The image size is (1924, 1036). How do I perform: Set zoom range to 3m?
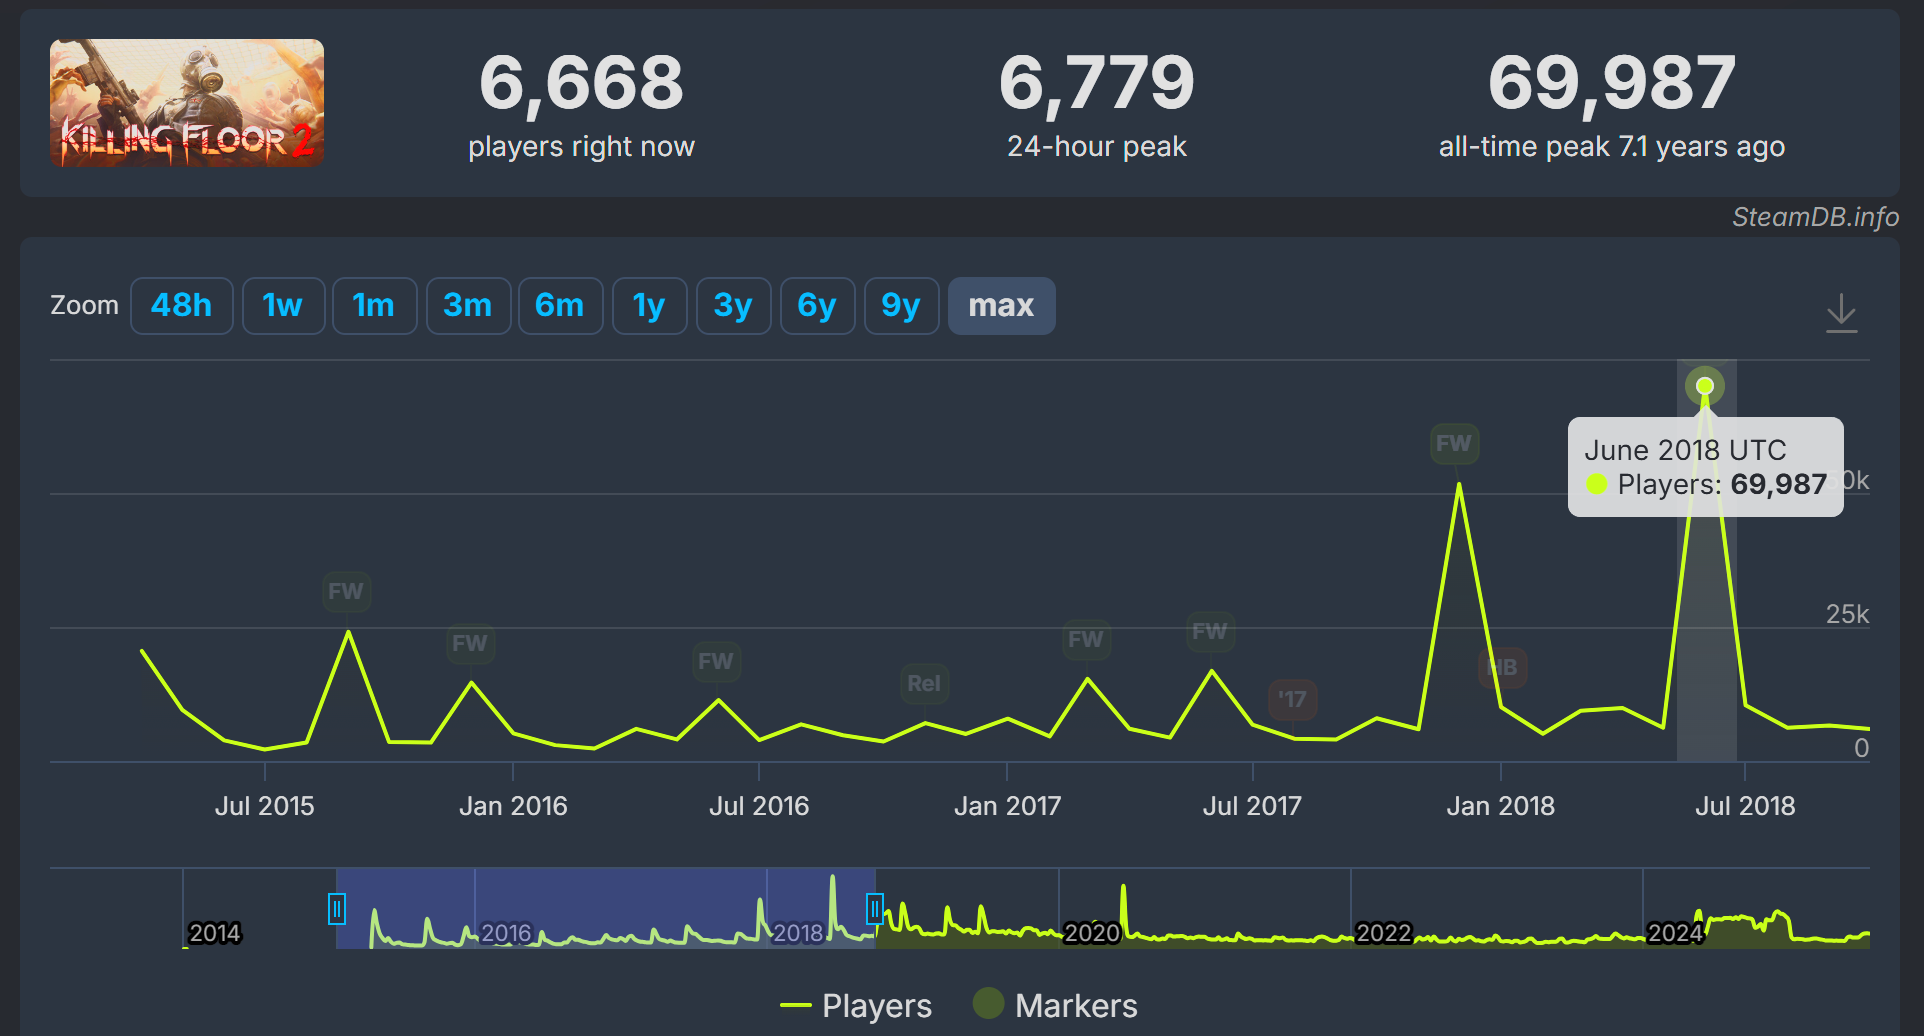[468, 305]
